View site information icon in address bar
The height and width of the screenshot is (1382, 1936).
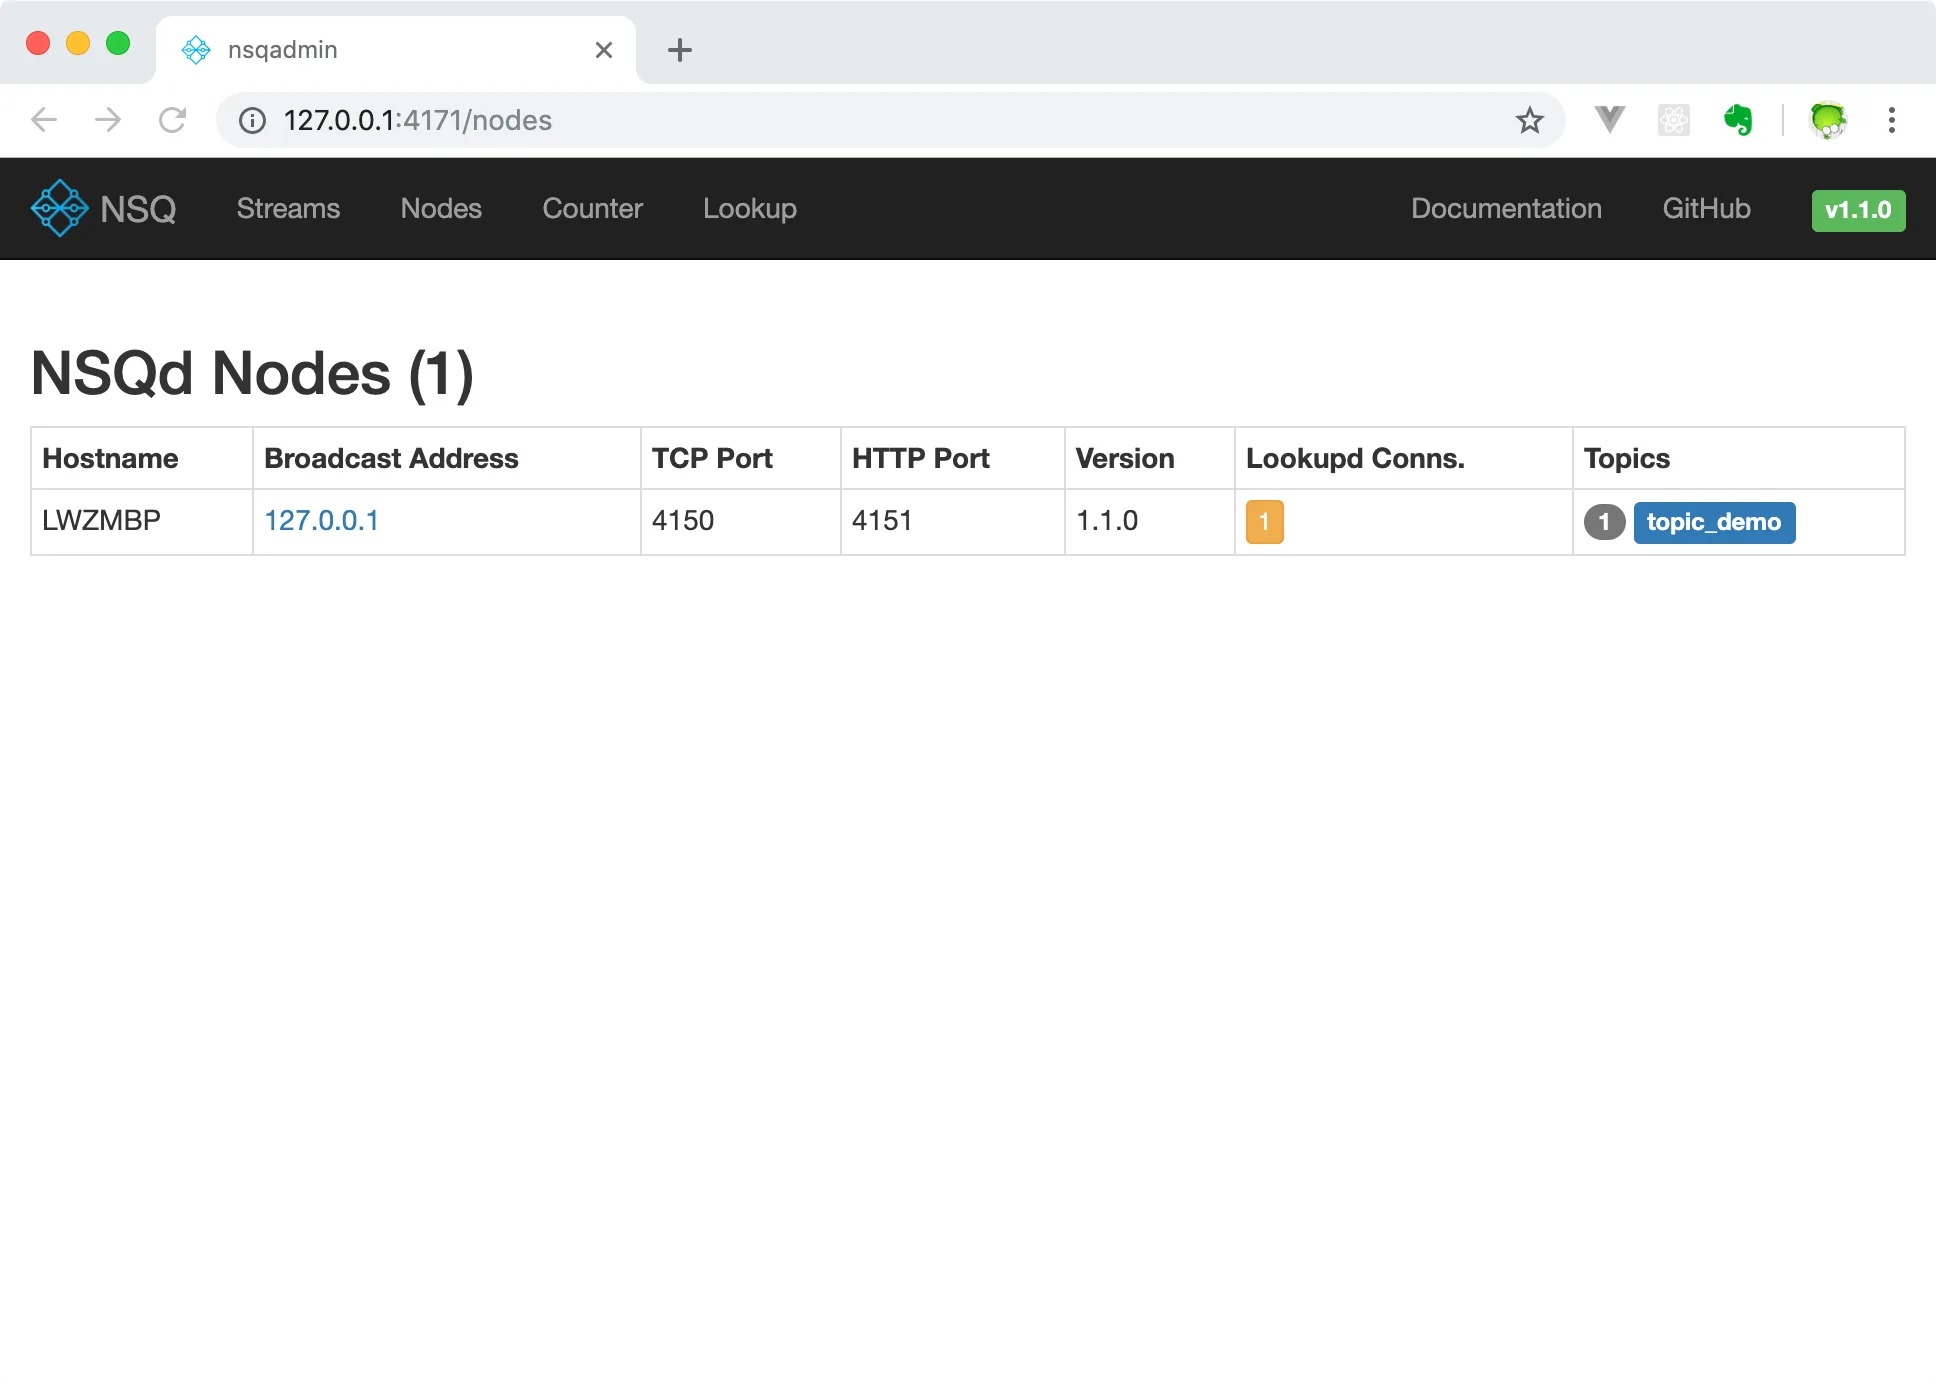click(x=252, y=120)
